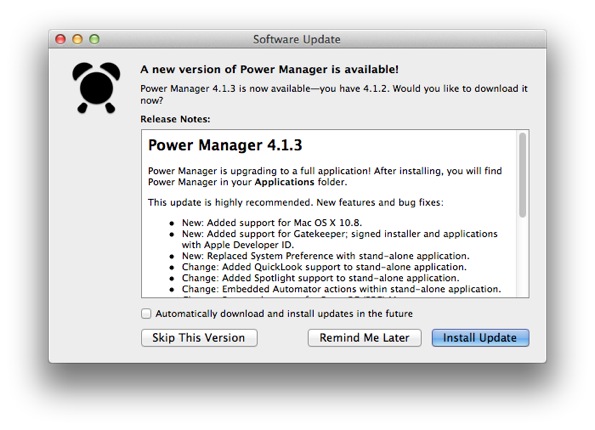Screen dimensions: 595x430
Task: Click the Power Manager alarm clock icon
Action: pyautogui.click(x=96, y=88)
